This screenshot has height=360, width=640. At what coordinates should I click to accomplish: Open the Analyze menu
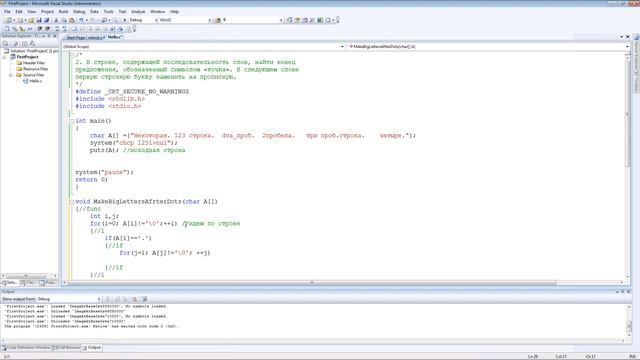pyautogui.click(x=138, y=11)
